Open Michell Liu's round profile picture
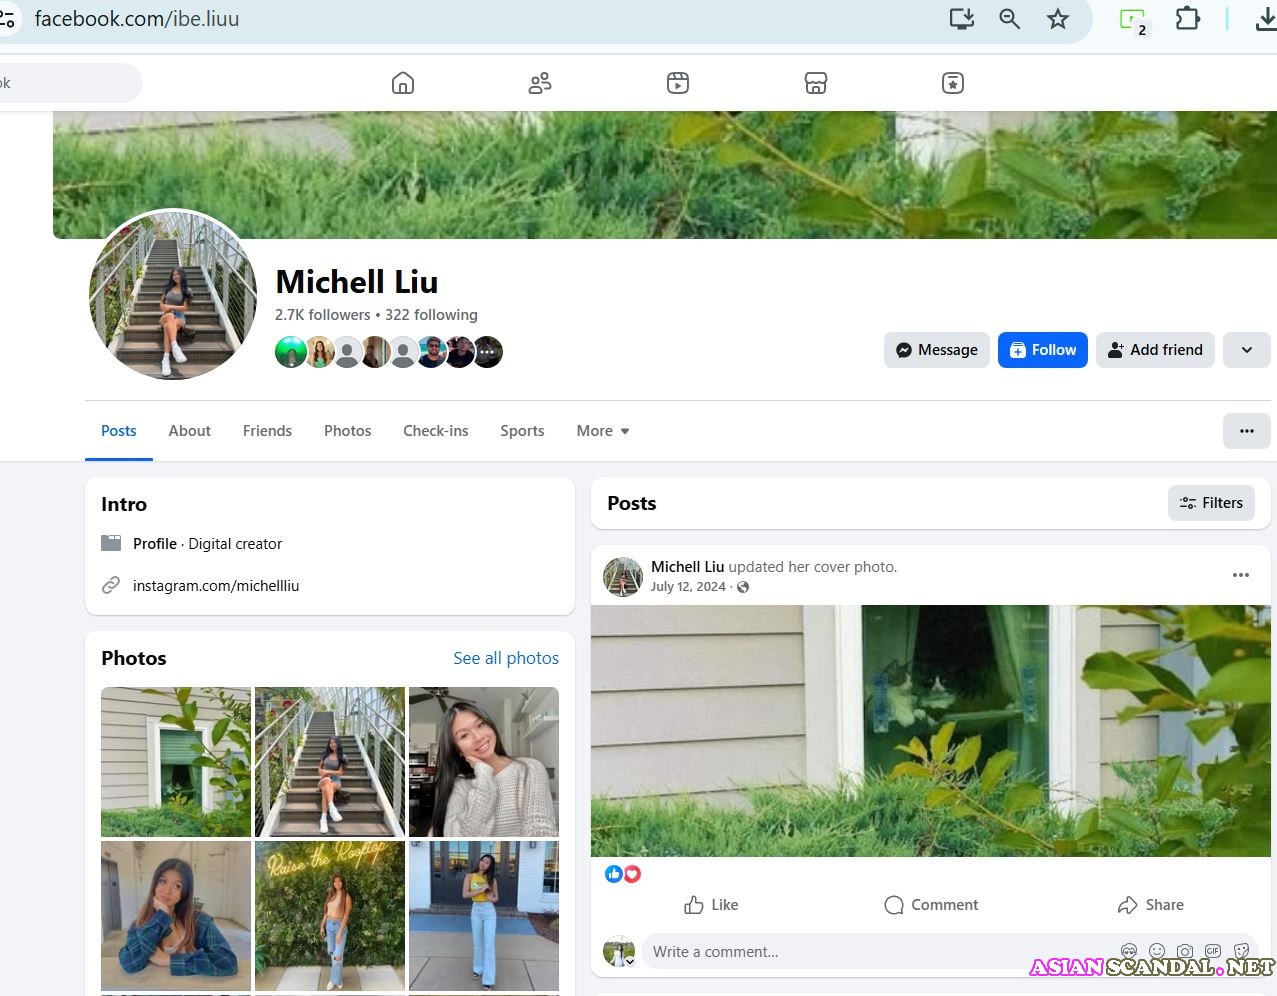 [x=173, y=295]
